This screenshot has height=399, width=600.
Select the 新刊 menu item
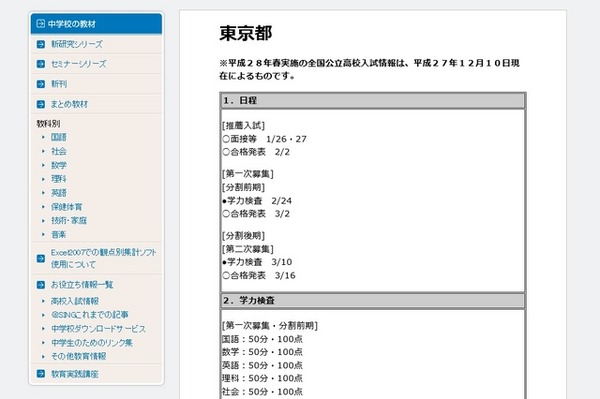point(59,84)
